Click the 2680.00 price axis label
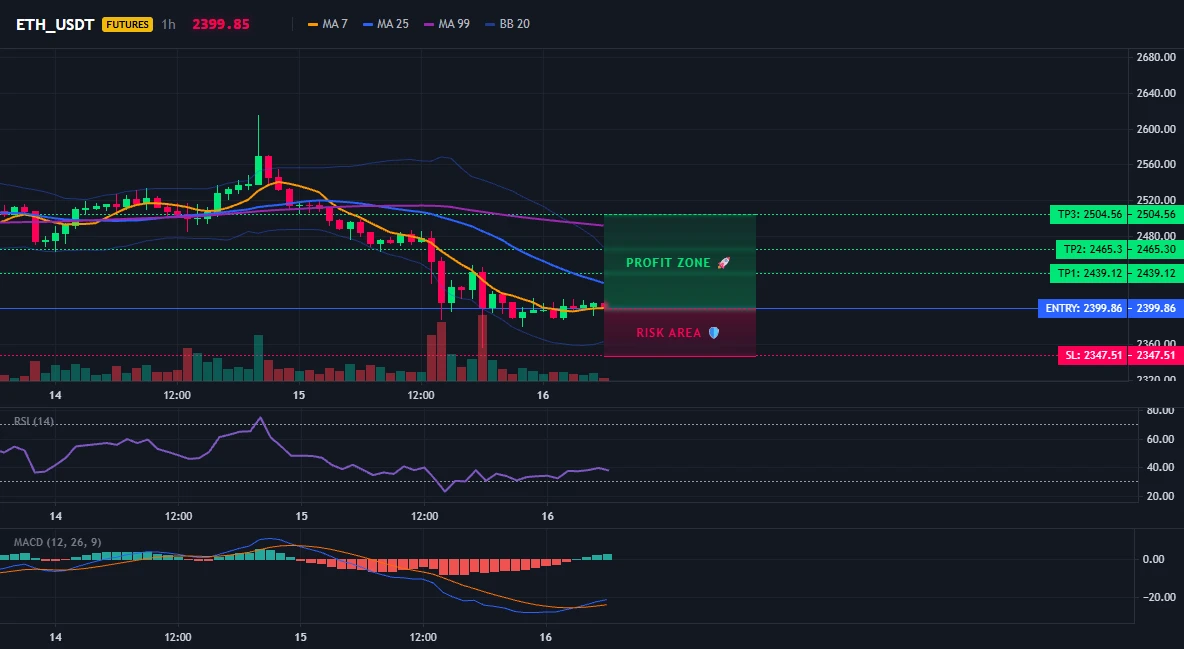This screenshot has height=649, width=1184. (x=1156, y=57)
